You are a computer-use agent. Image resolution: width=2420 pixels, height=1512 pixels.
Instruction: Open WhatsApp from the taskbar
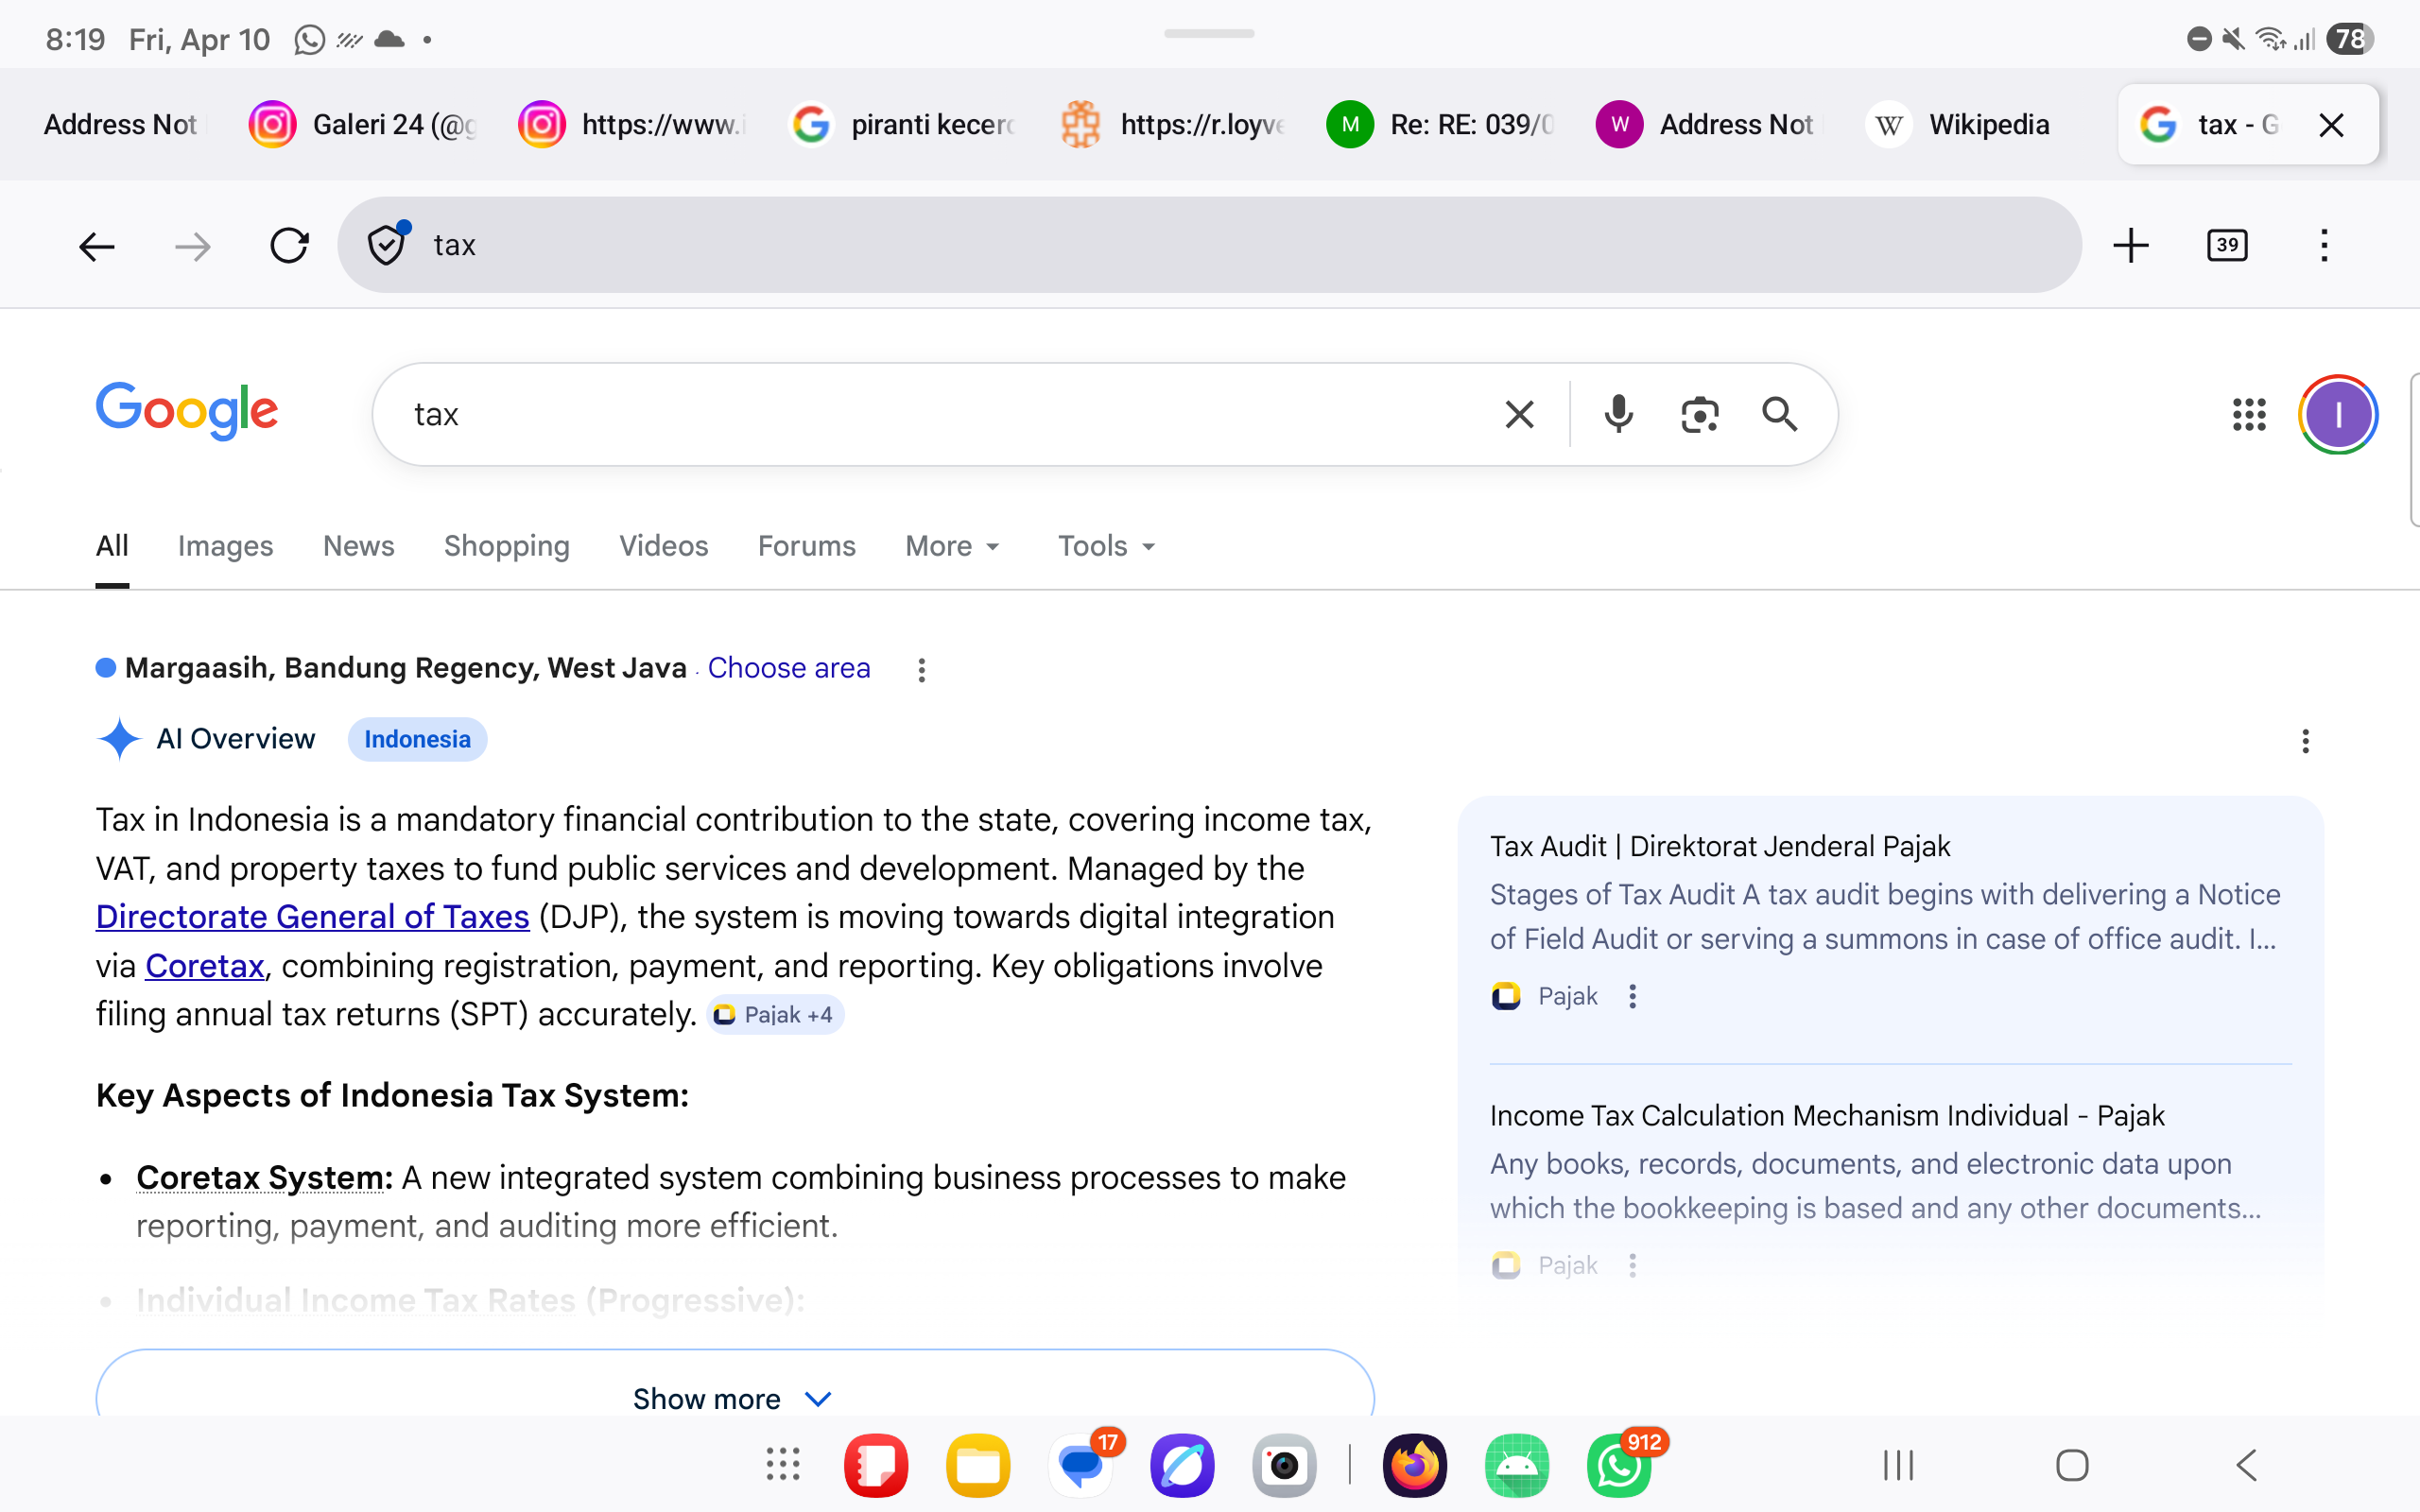click(1618, 1465)
